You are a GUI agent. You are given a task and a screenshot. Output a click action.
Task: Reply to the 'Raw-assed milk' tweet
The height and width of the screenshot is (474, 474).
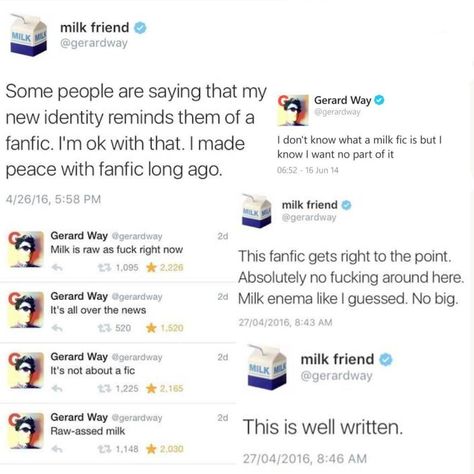(x=57, y=449)
